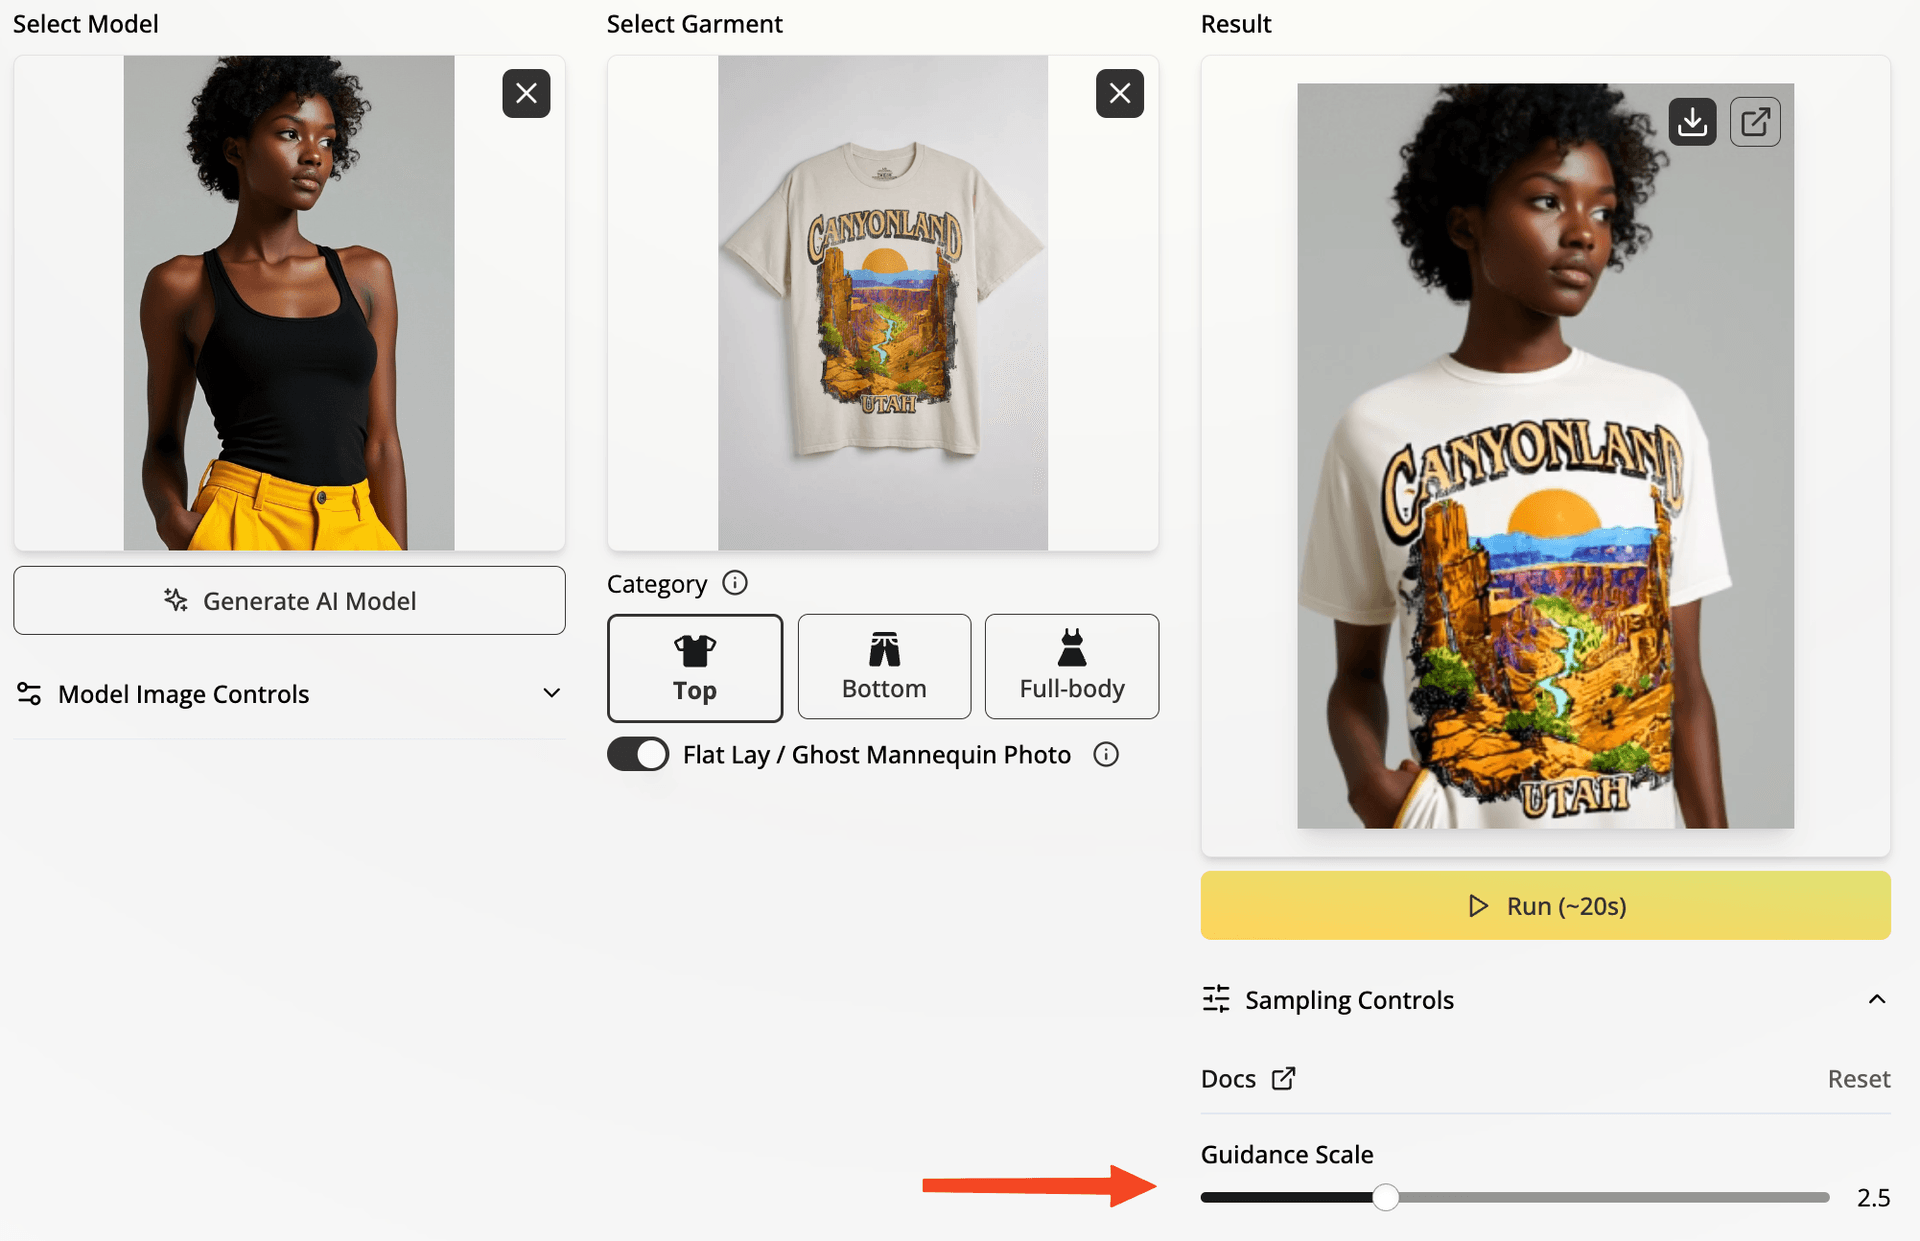Remove the selected model image
The height and width of the screenshot is (1241, 1920).
point(526,94)
